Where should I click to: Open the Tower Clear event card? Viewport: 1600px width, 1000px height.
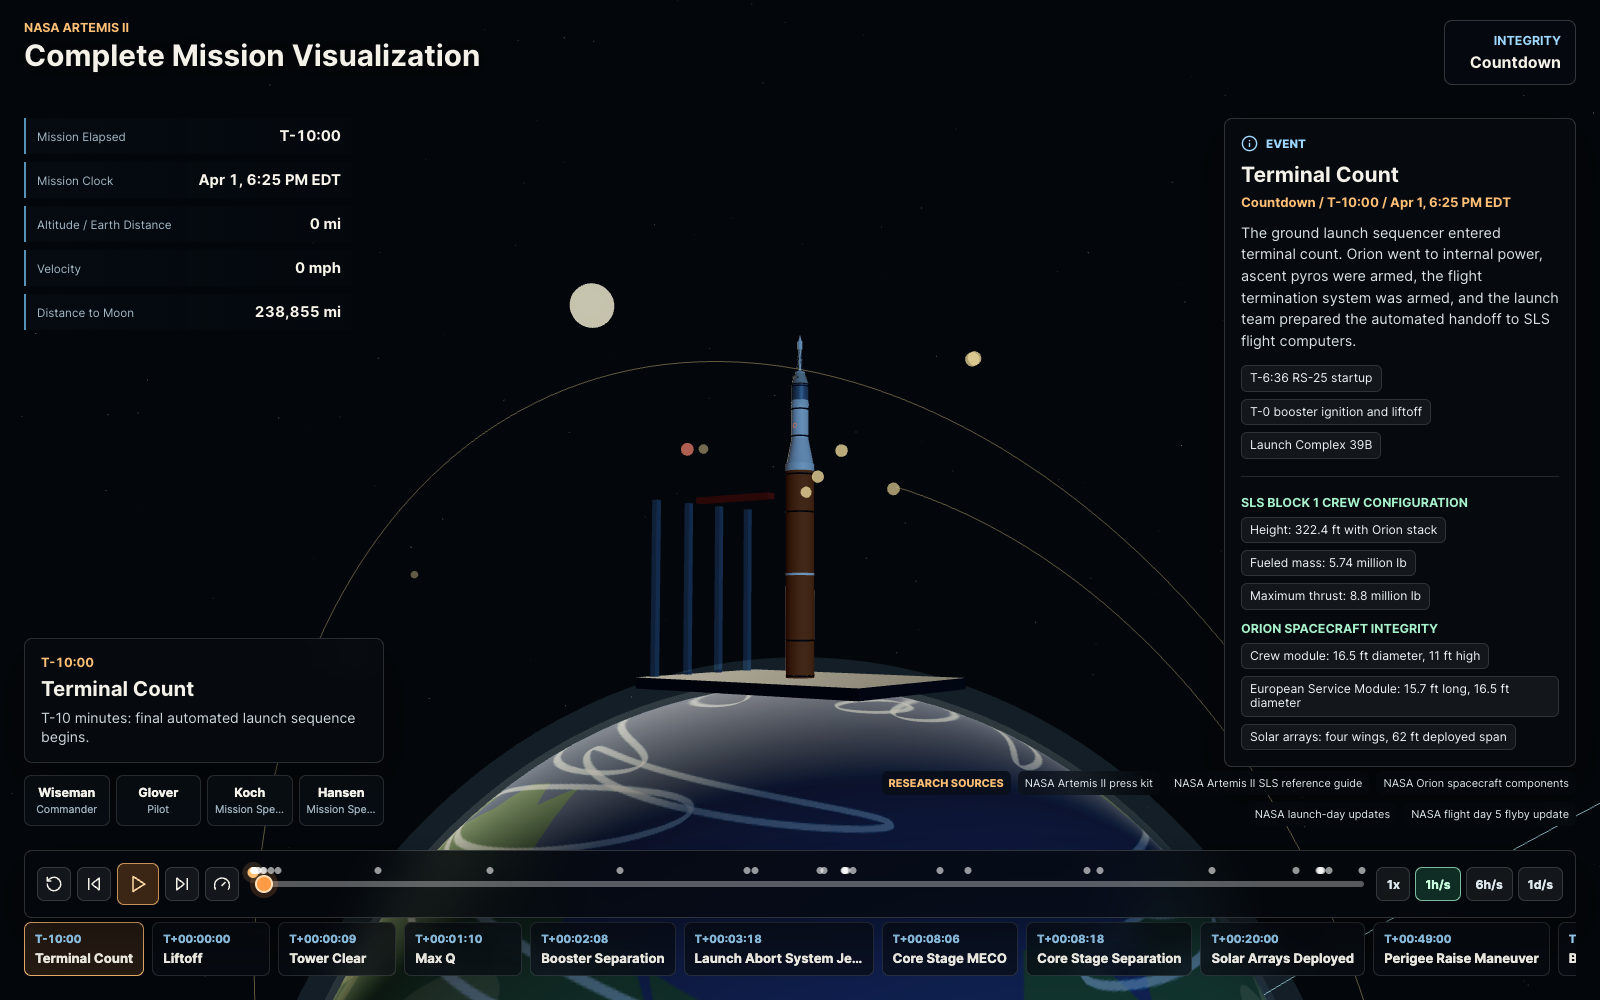click(x=337, y=948)
